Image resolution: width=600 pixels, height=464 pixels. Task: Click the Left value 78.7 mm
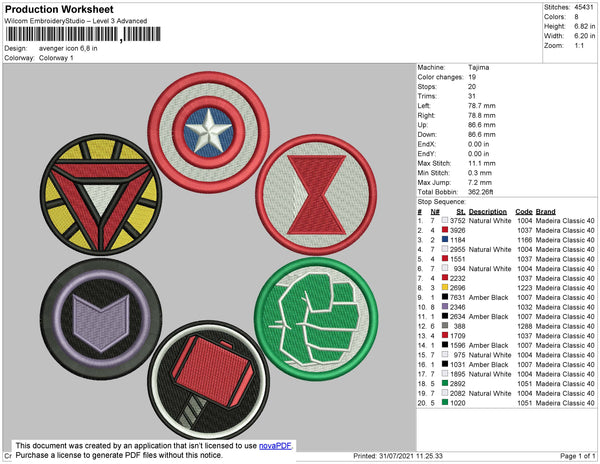[x=482, y=106]
